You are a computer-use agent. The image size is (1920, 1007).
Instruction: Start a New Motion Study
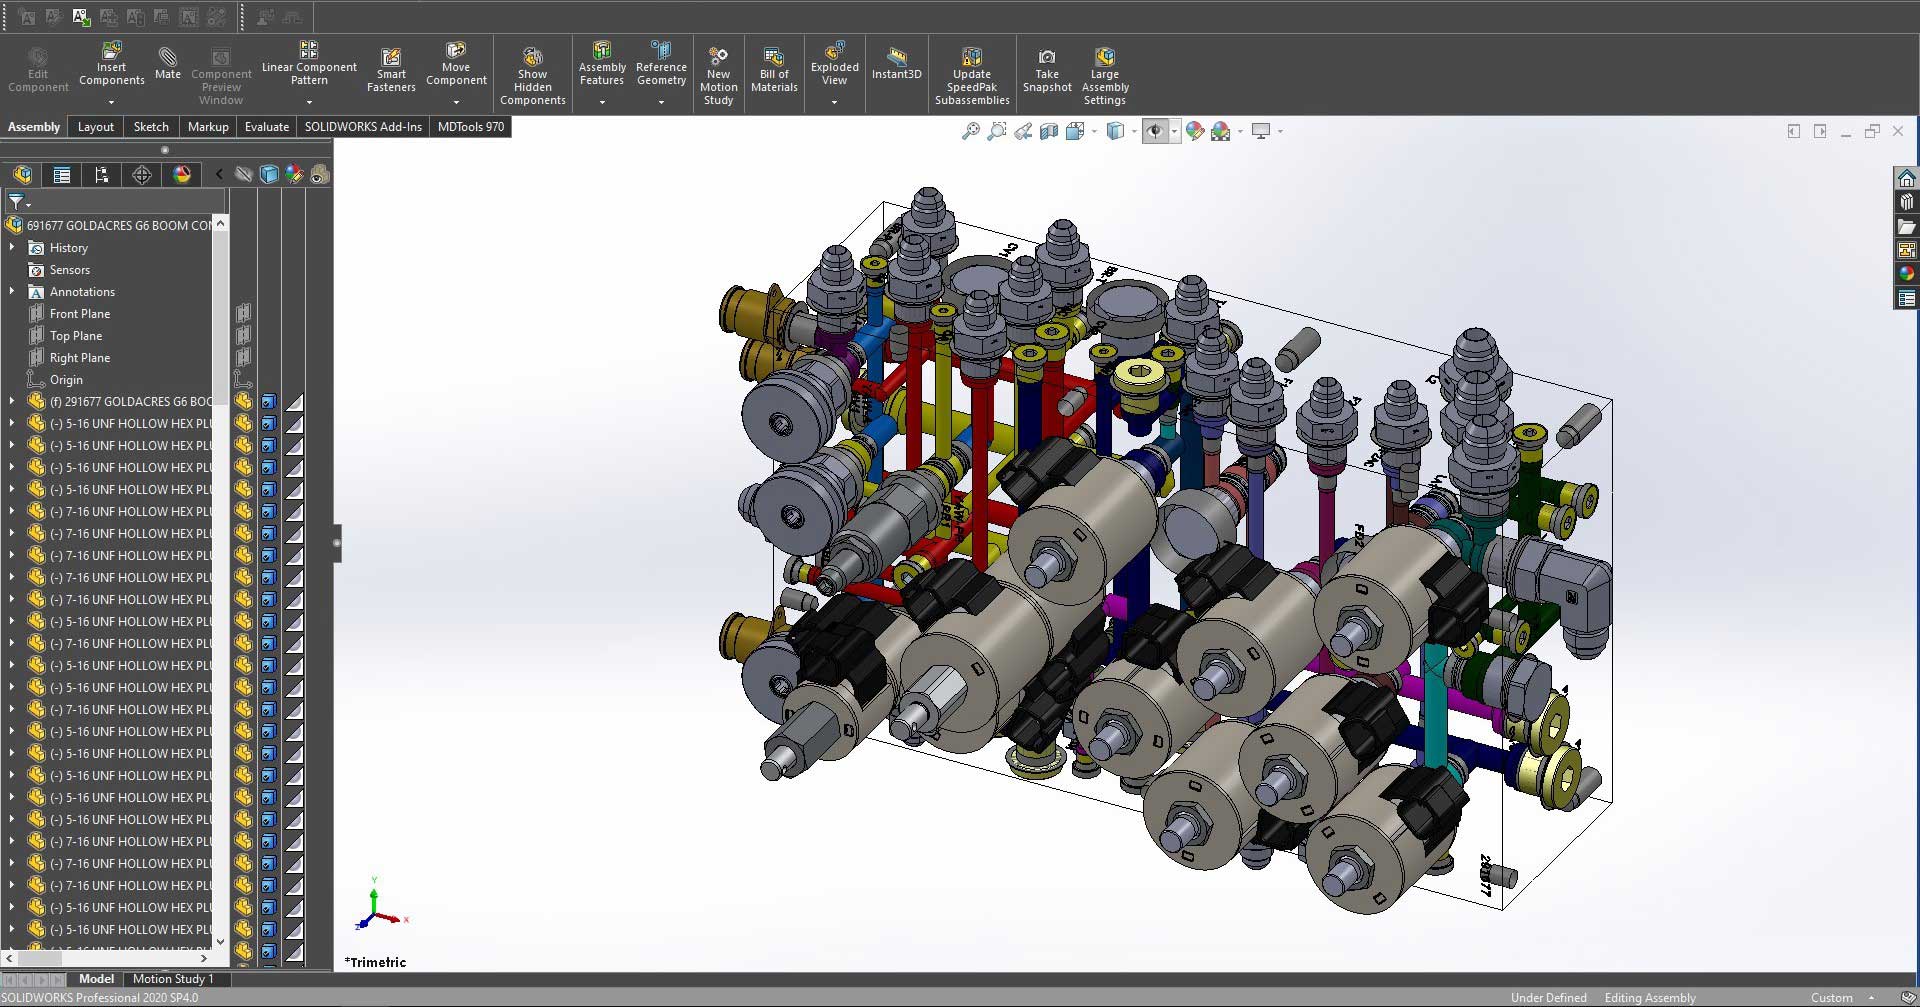click(719, 72)
